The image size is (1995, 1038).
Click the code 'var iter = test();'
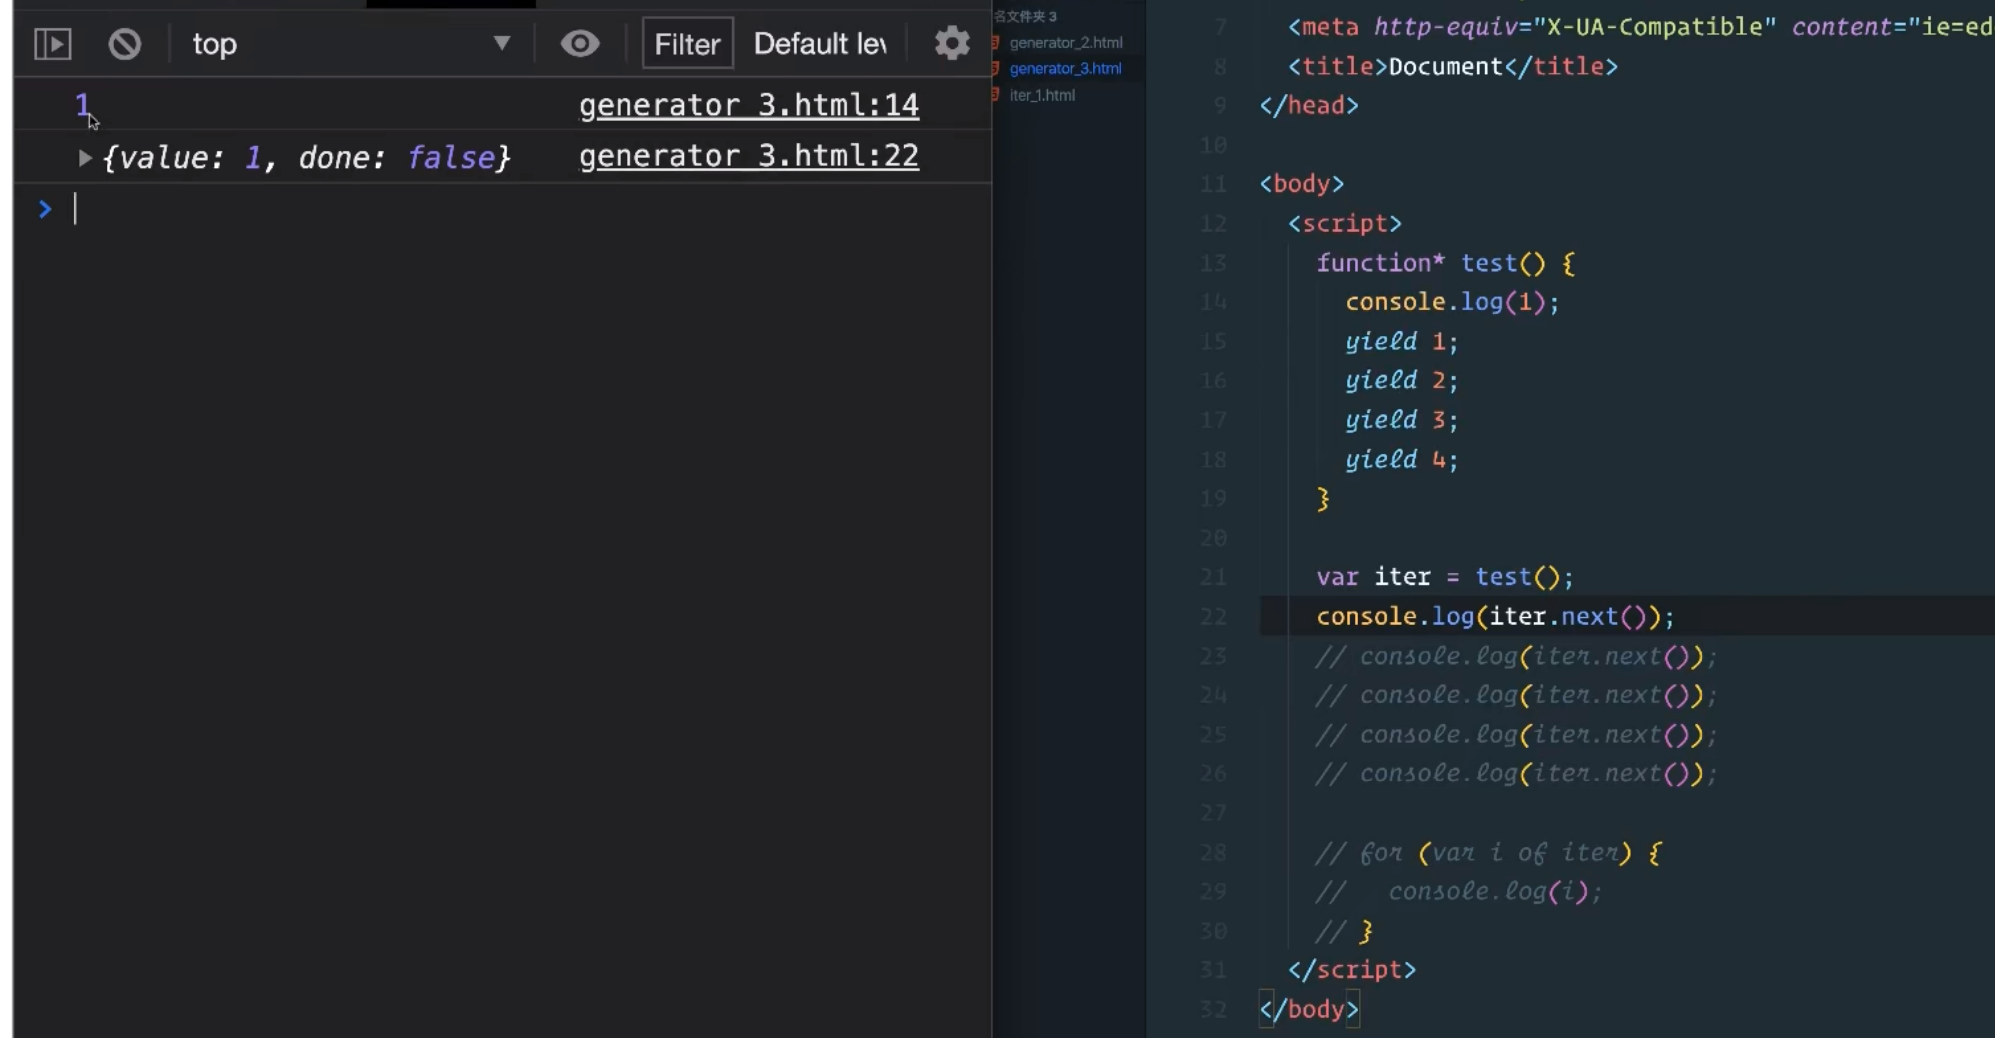[1445, 577]
